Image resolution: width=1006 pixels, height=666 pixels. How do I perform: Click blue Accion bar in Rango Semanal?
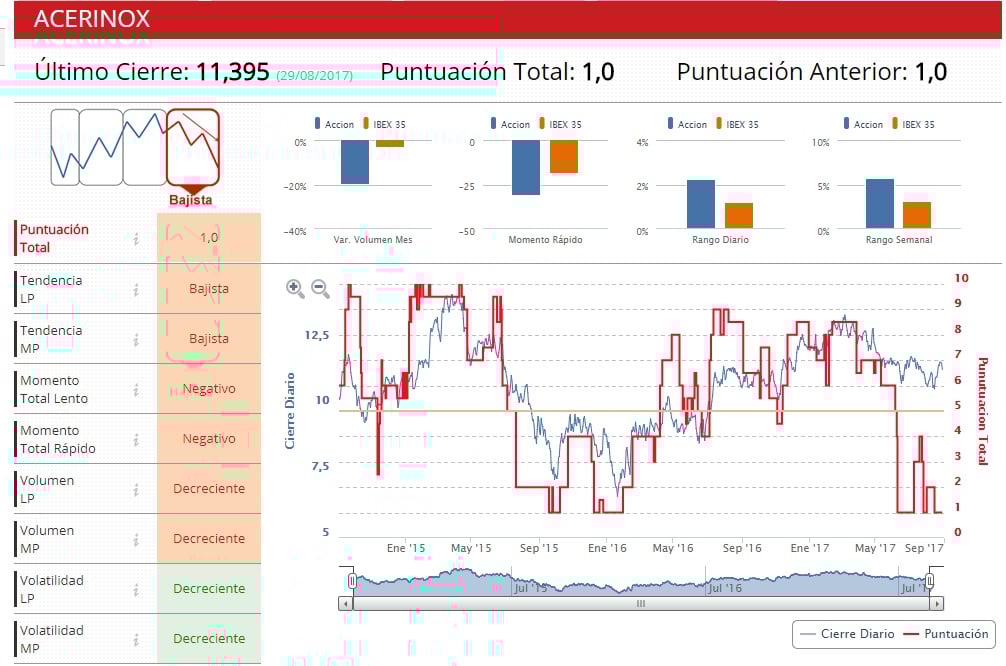(x=880, y=203)
